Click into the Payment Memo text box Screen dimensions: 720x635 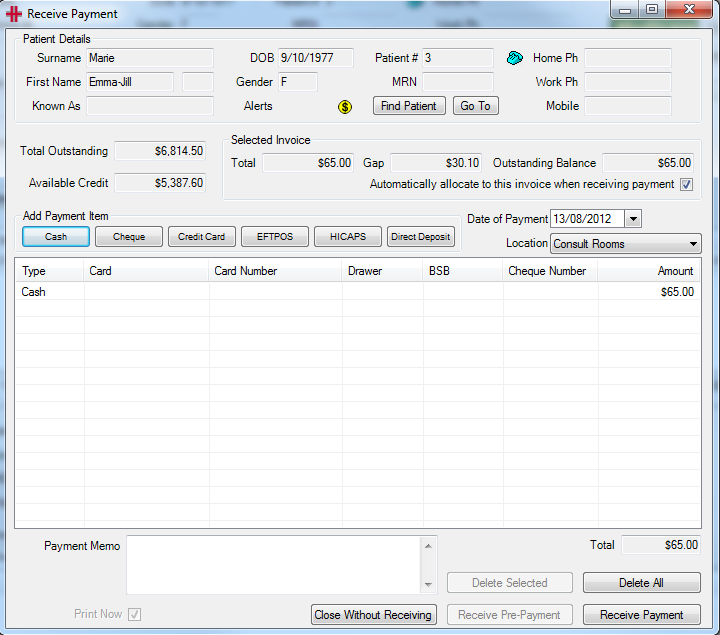[274, 565]
